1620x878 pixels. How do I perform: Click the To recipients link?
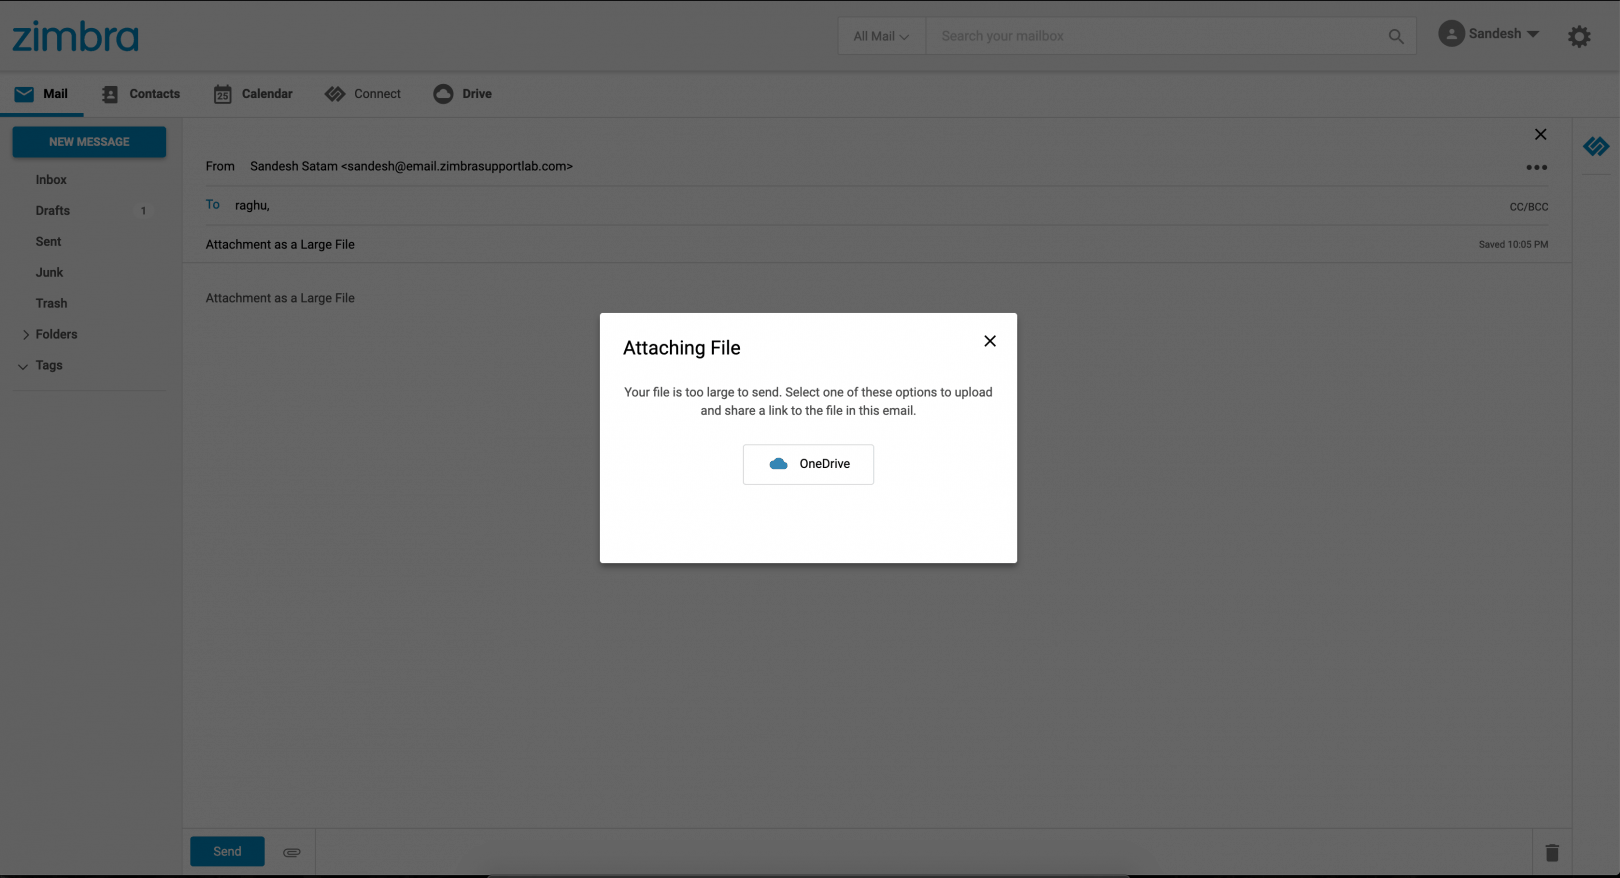(213, 205)
